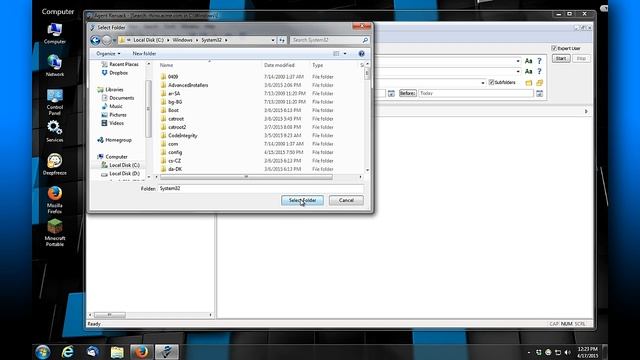This screenshot has width=640, height=360.
Task: Expand the view options dropdown arrow
Action: (345, 53)
